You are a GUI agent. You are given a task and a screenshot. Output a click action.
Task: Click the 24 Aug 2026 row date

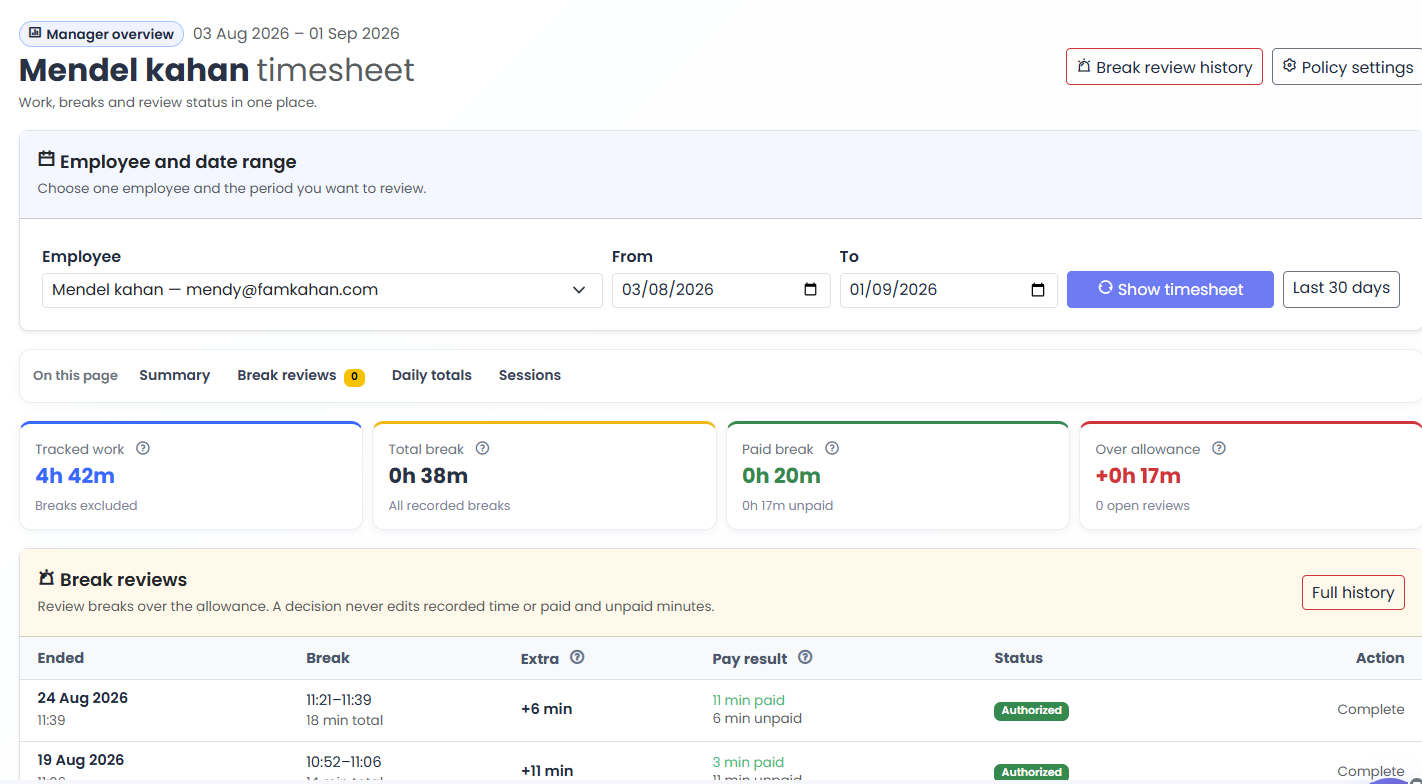coord(83,698)
